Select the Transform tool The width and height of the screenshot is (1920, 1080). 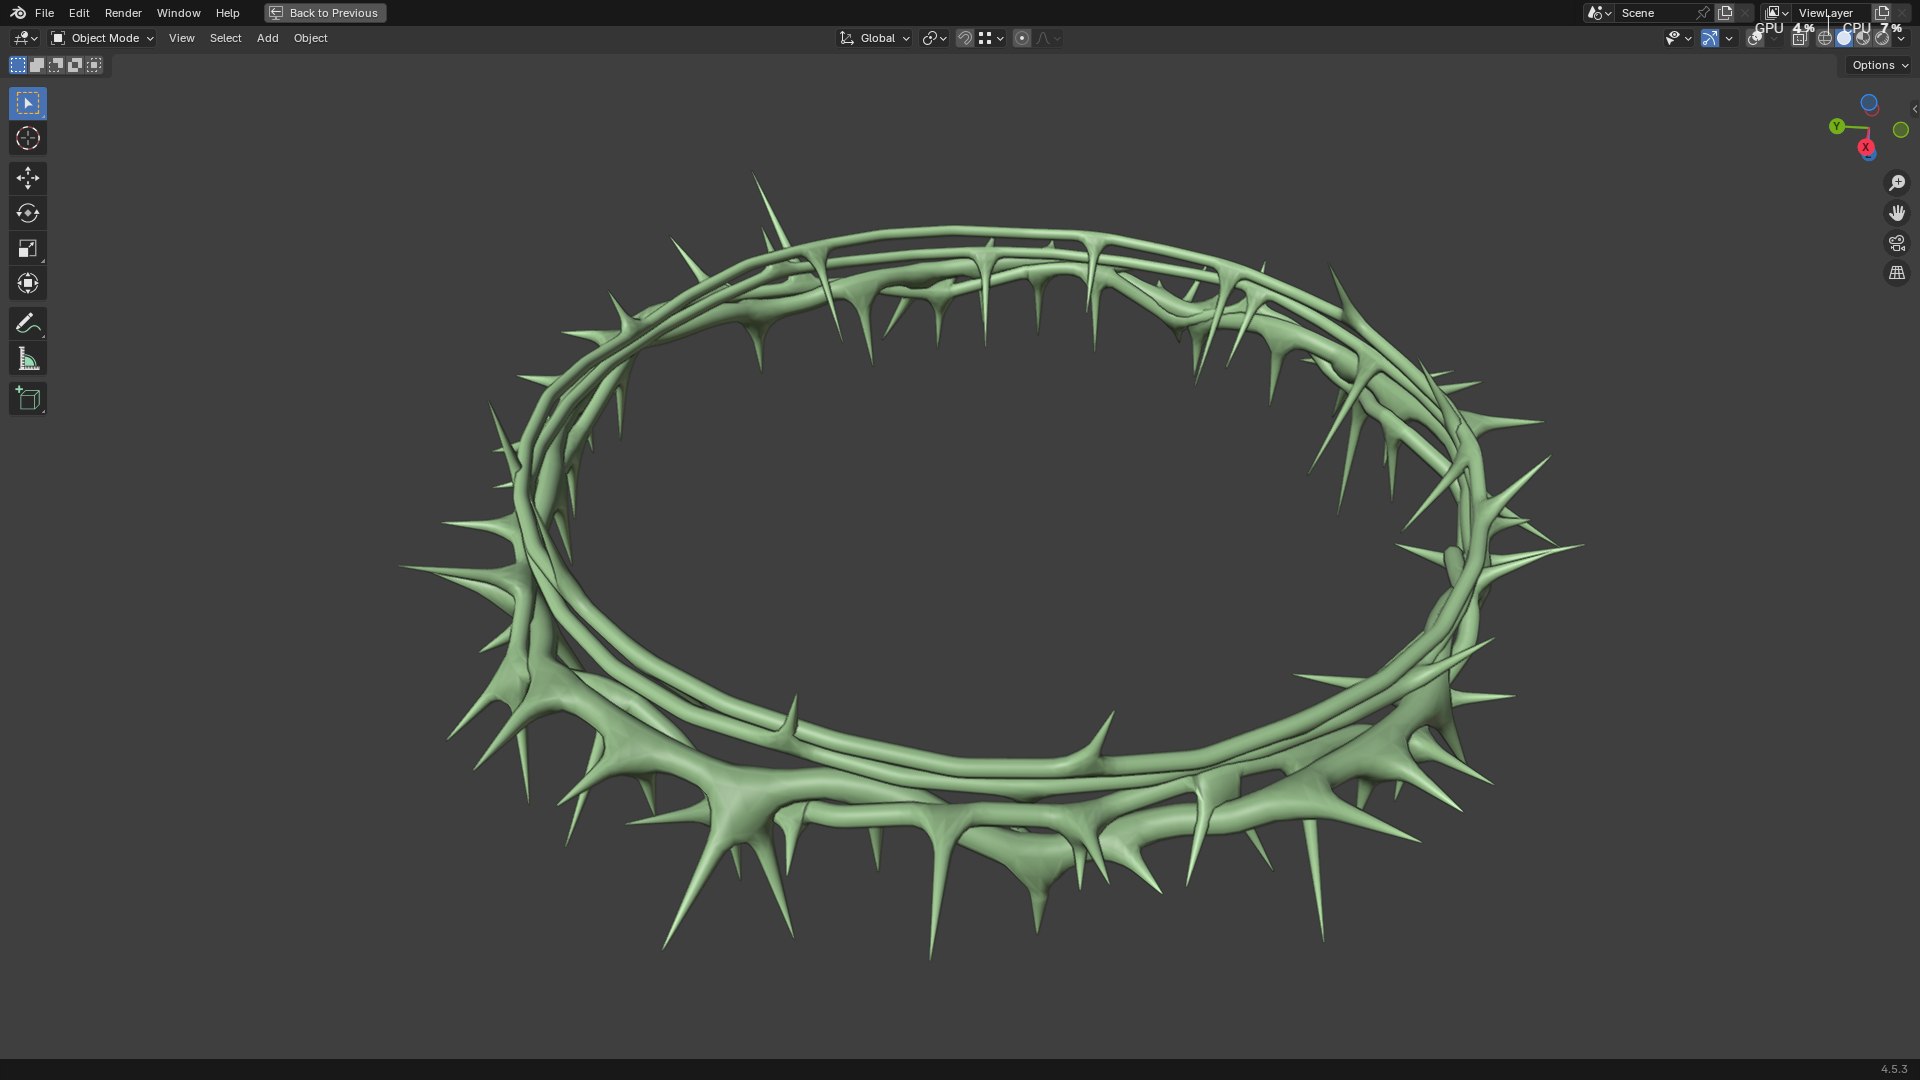pyautogui.click(x=28, y=283)
